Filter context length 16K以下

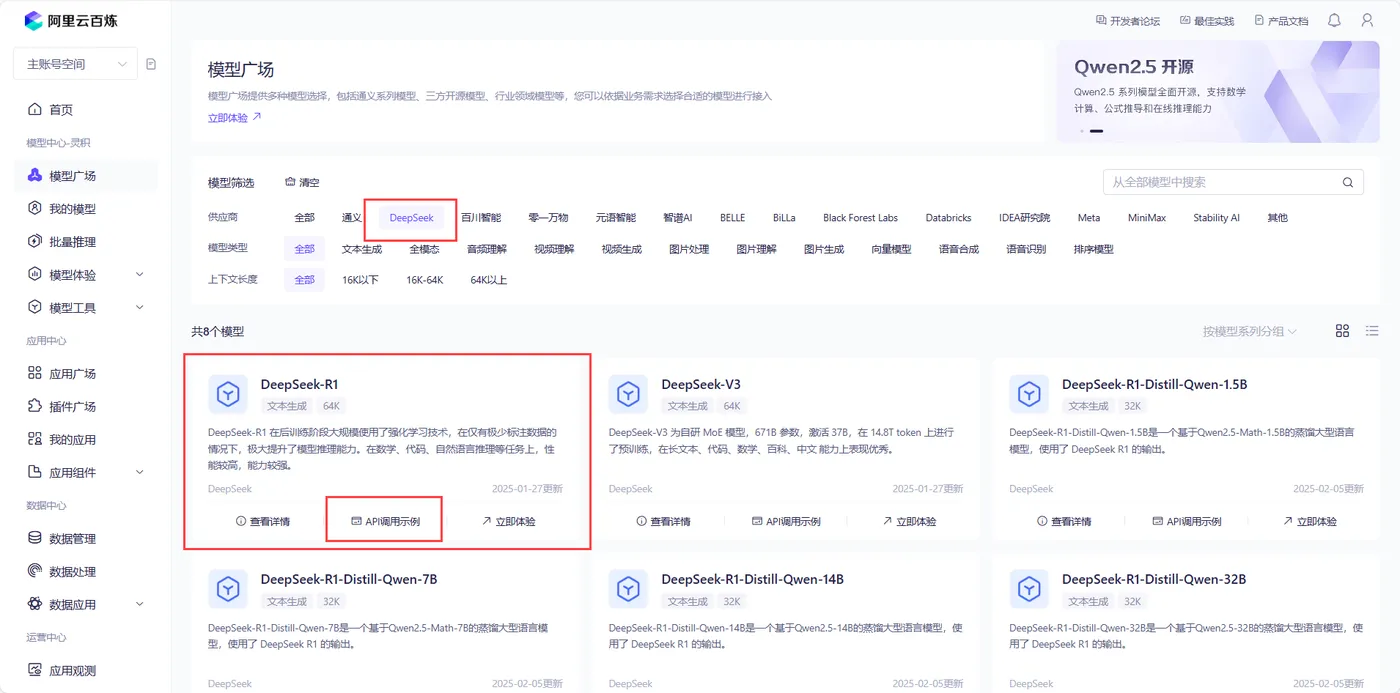(x=361, y=280)
